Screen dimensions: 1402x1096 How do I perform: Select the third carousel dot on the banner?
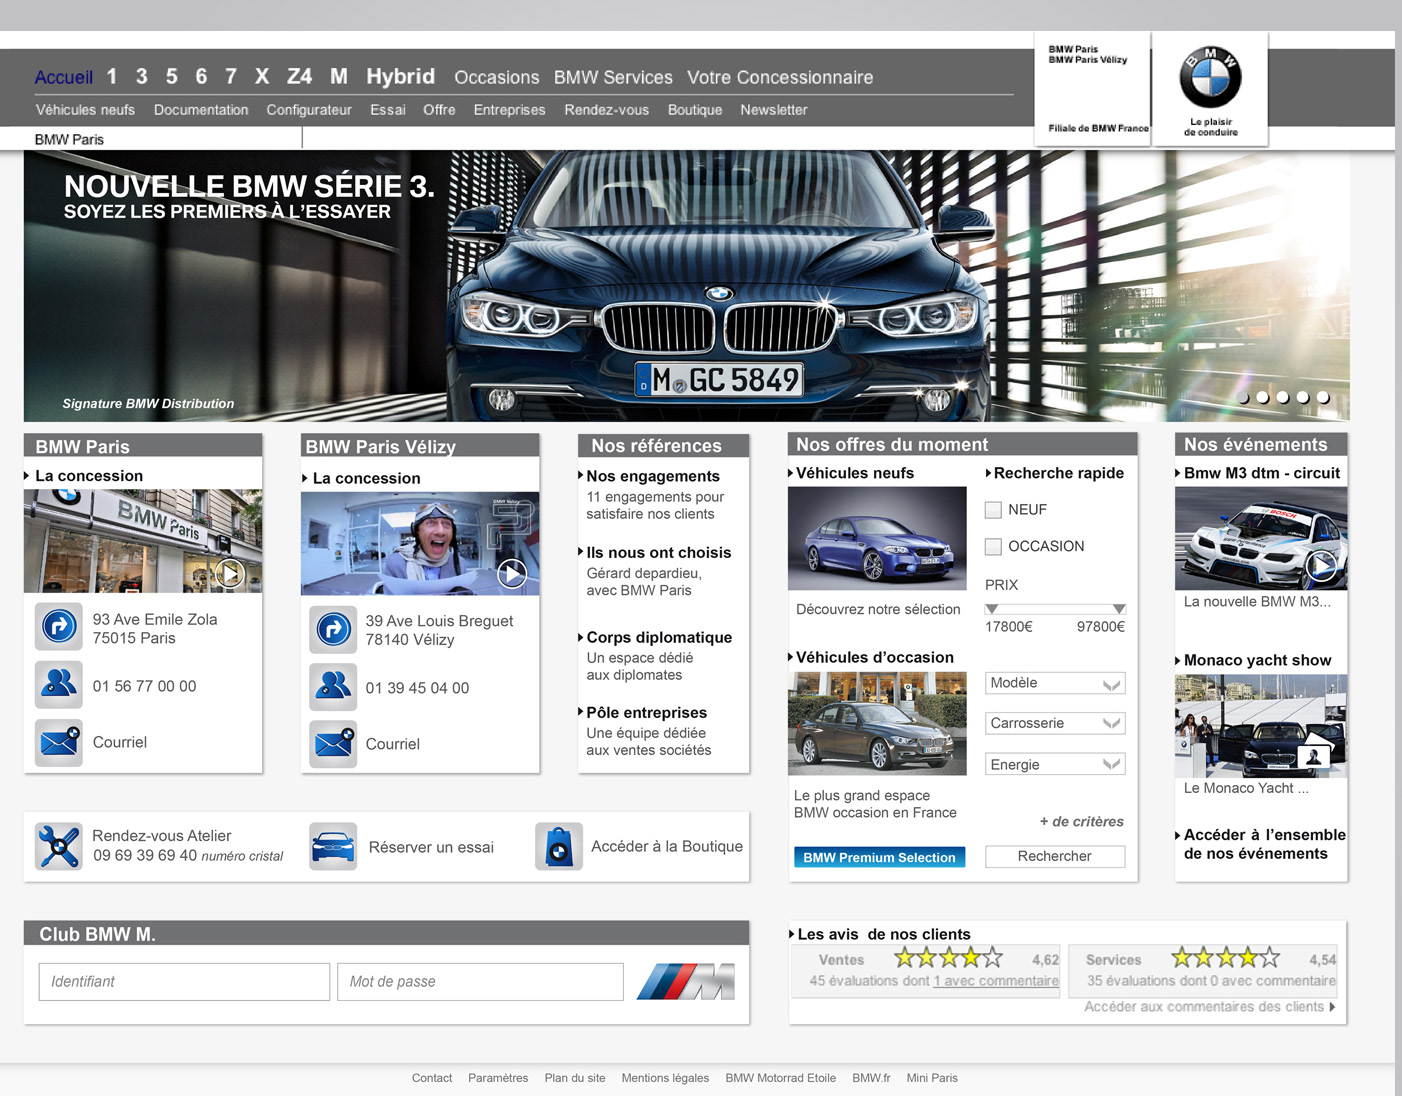pyautogui.click(x=1283, y=397)
